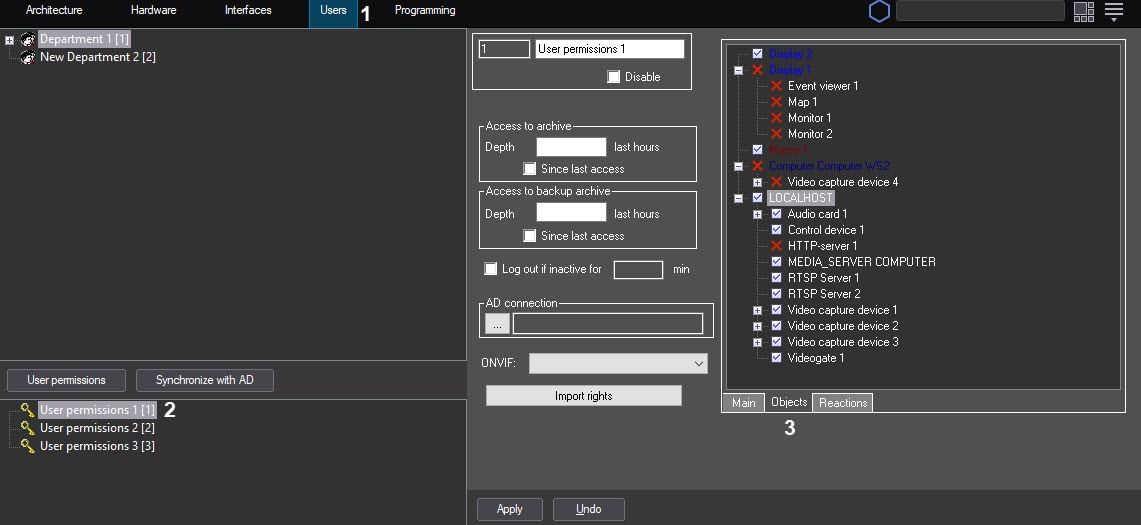Click the red X next to Computer WS2
Viewport: 1141px width, 525px height.
tap(758, 166)
